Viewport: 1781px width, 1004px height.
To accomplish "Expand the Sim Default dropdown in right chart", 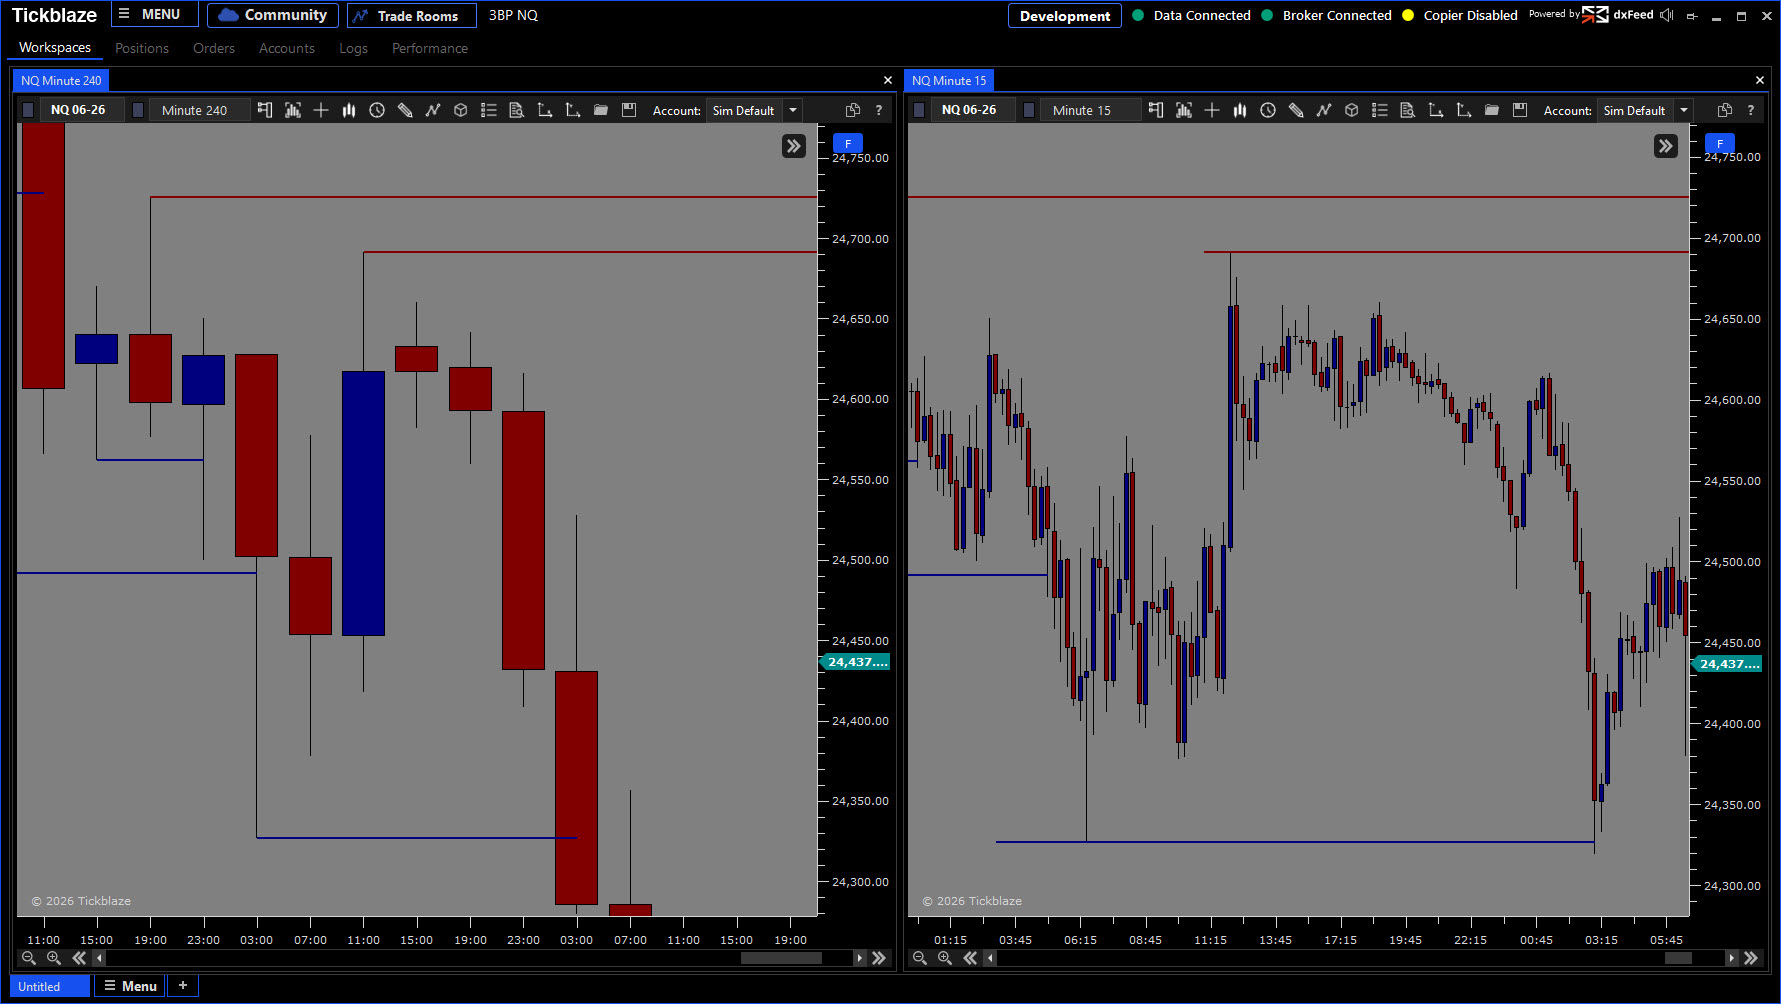I will (x=1684, y=110).
